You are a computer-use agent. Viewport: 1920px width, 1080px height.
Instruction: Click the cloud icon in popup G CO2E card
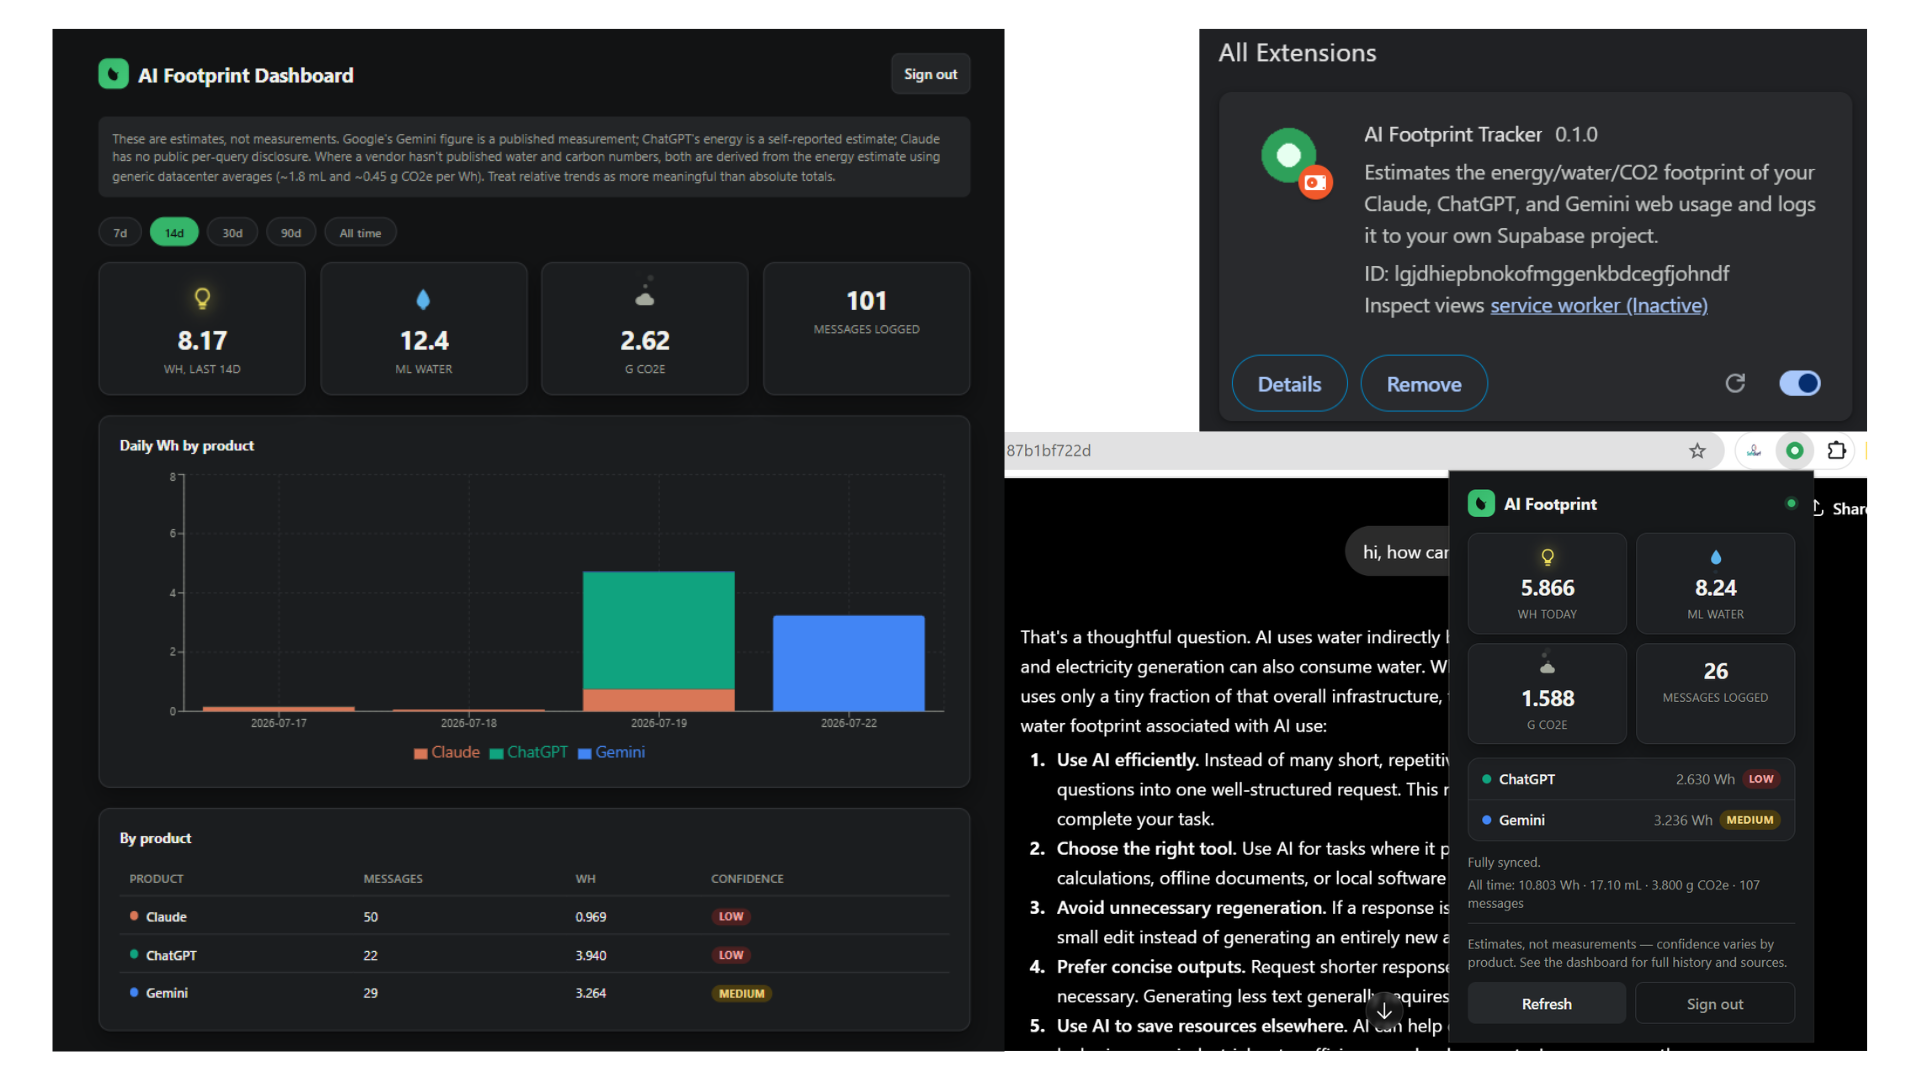click(1547, 664)
